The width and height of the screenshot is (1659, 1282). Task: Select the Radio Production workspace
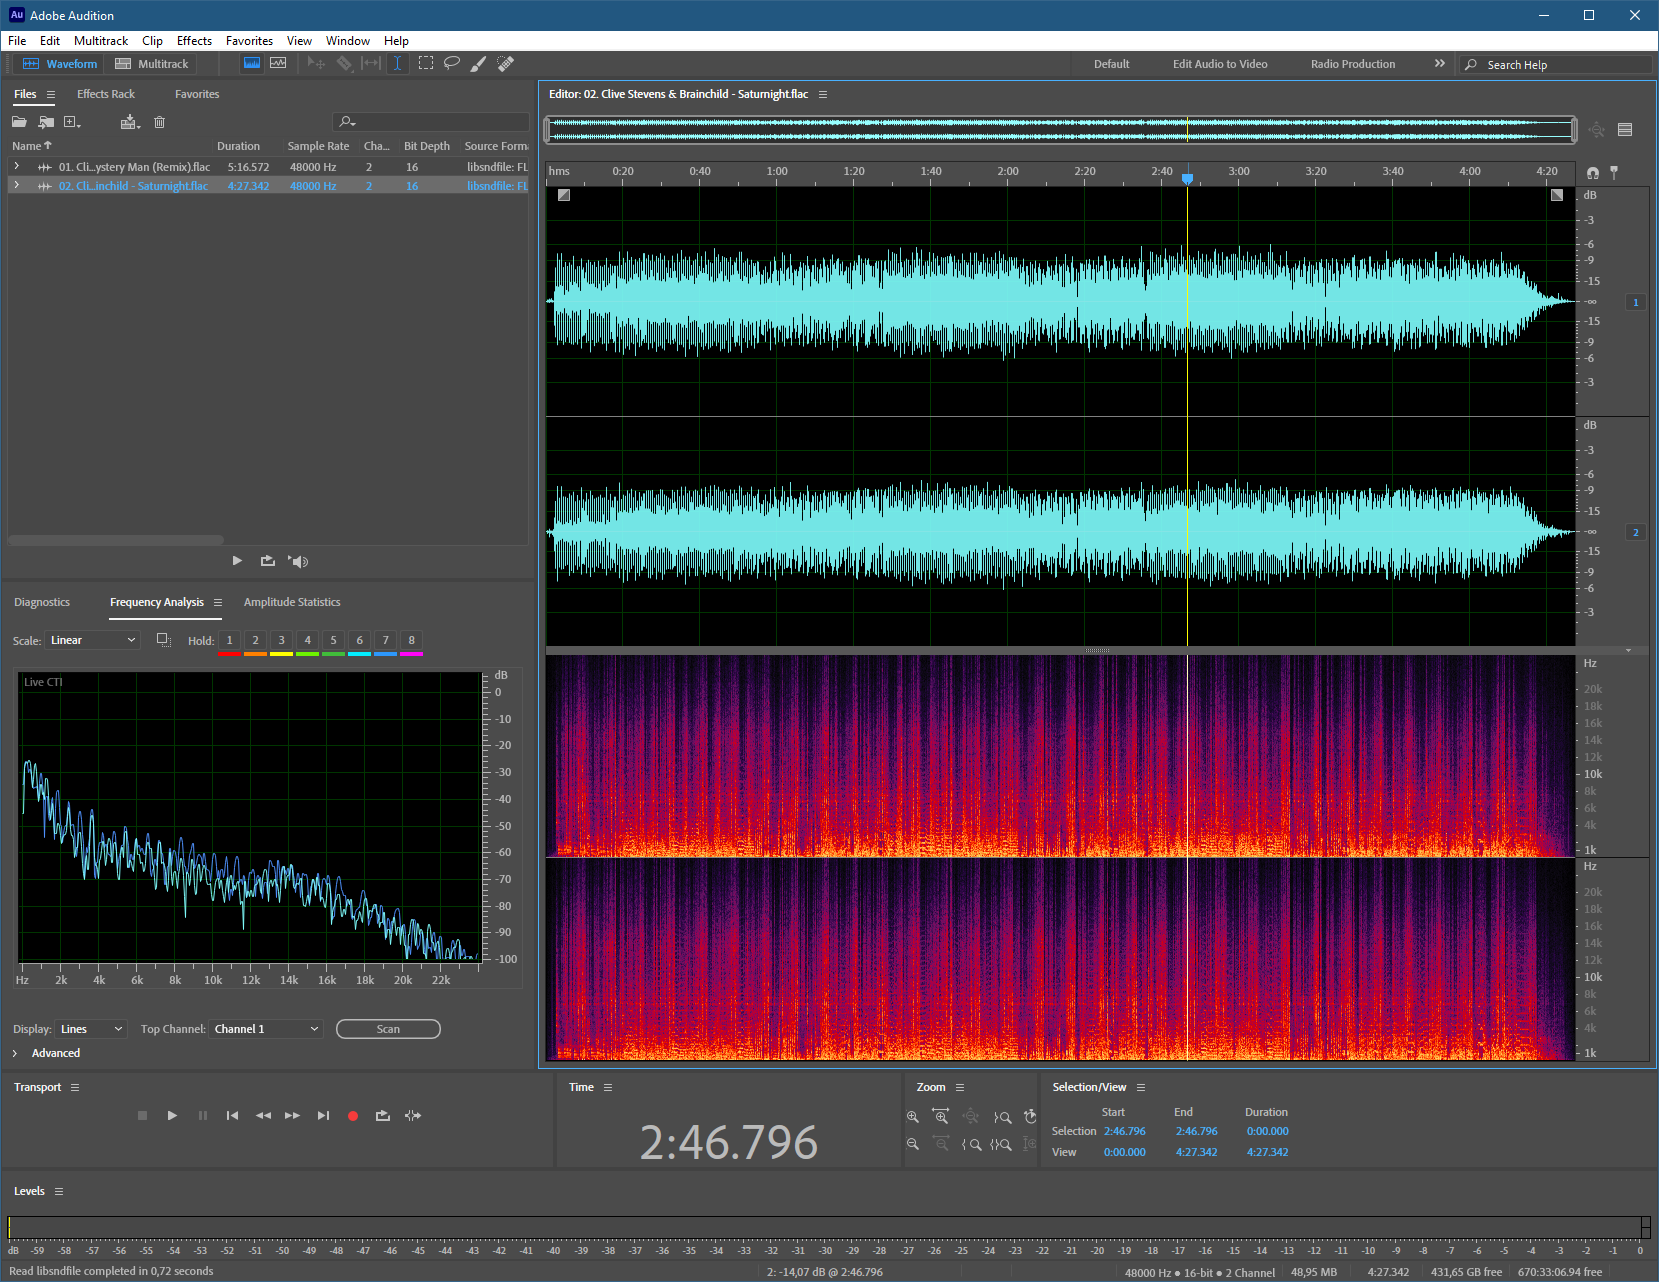coord(1352,64)
